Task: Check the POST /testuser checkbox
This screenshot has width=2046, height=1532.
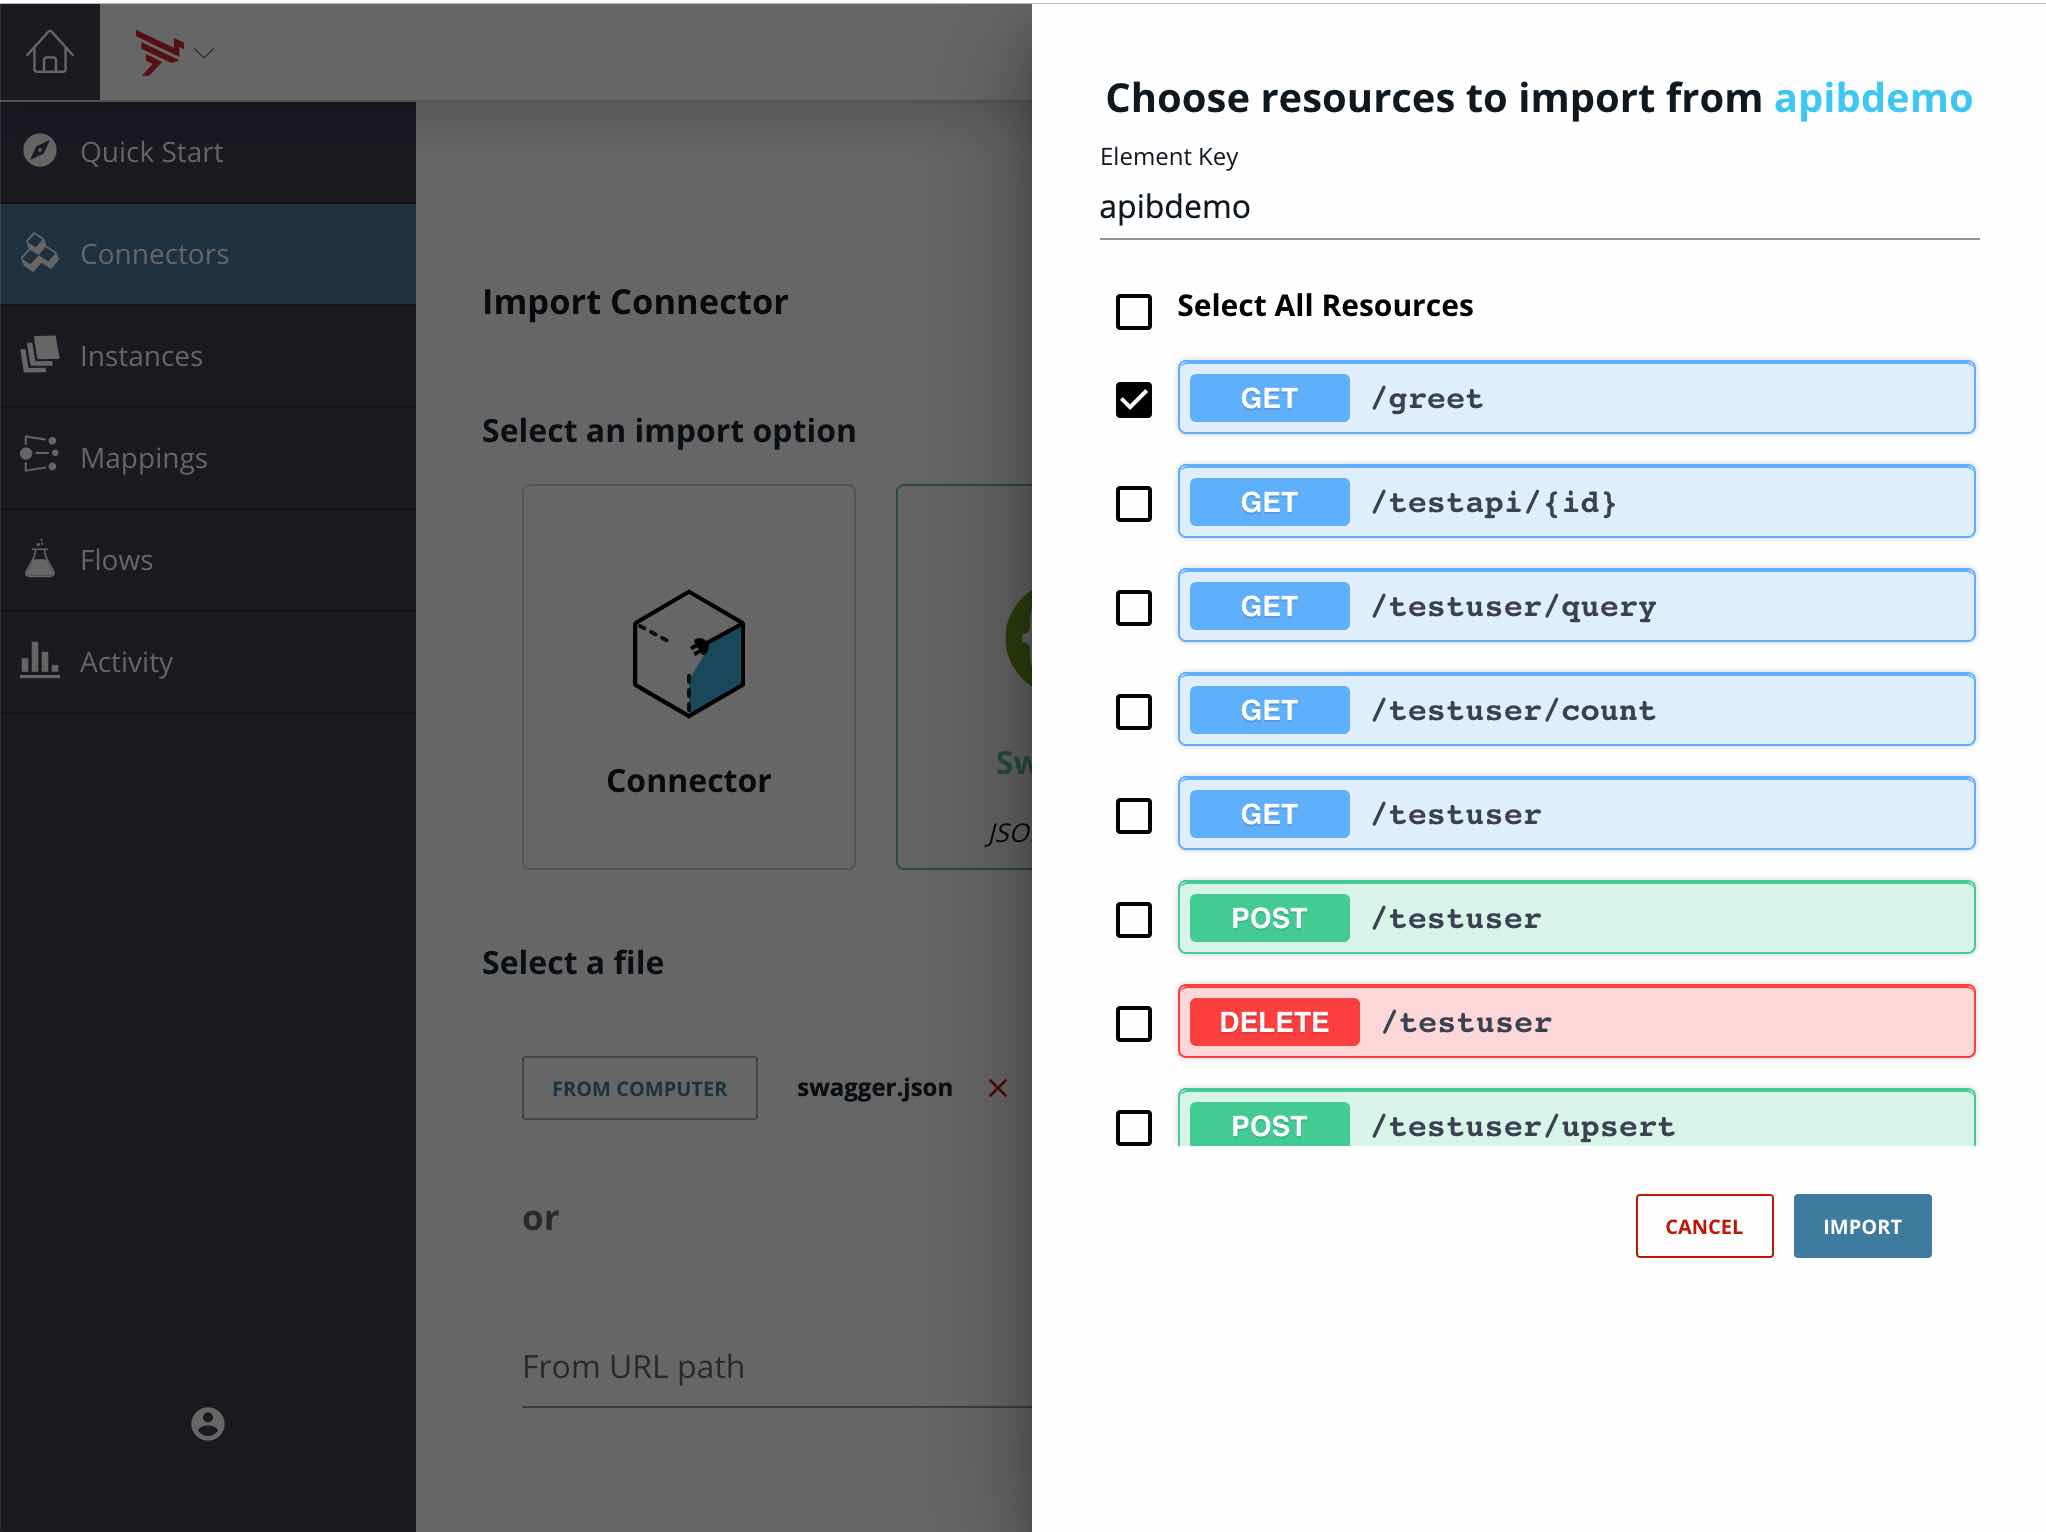Action: 1134,919
